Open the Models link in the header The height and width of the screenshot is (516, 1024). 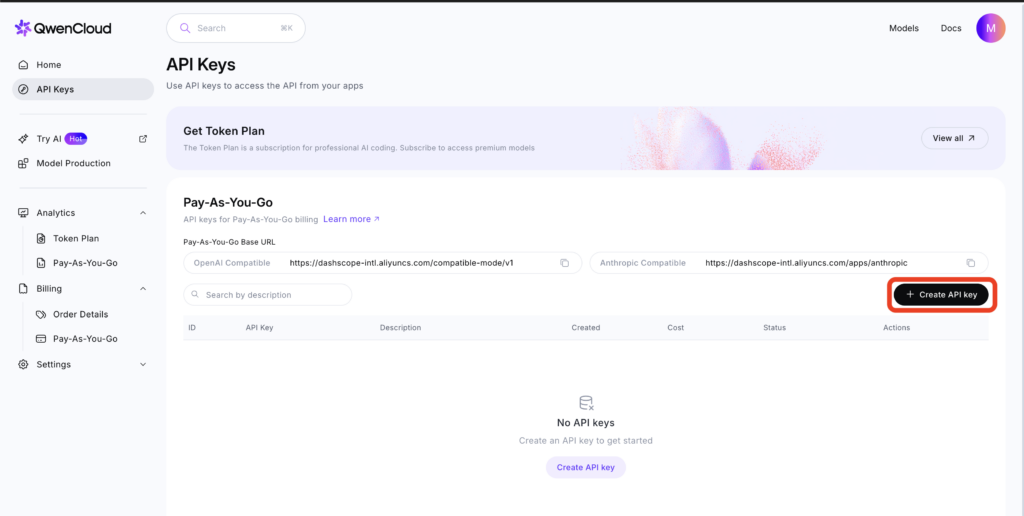[904, 28]
